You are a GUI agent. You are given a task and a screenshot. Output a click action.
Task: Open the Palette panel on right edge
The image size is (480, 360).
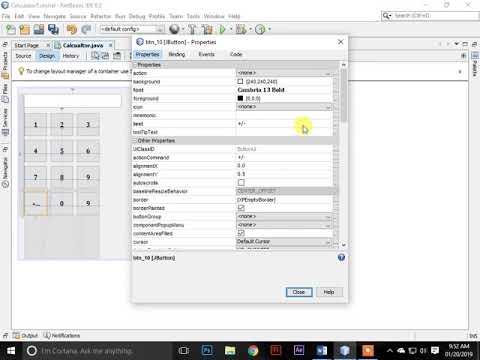pos(475,65)
